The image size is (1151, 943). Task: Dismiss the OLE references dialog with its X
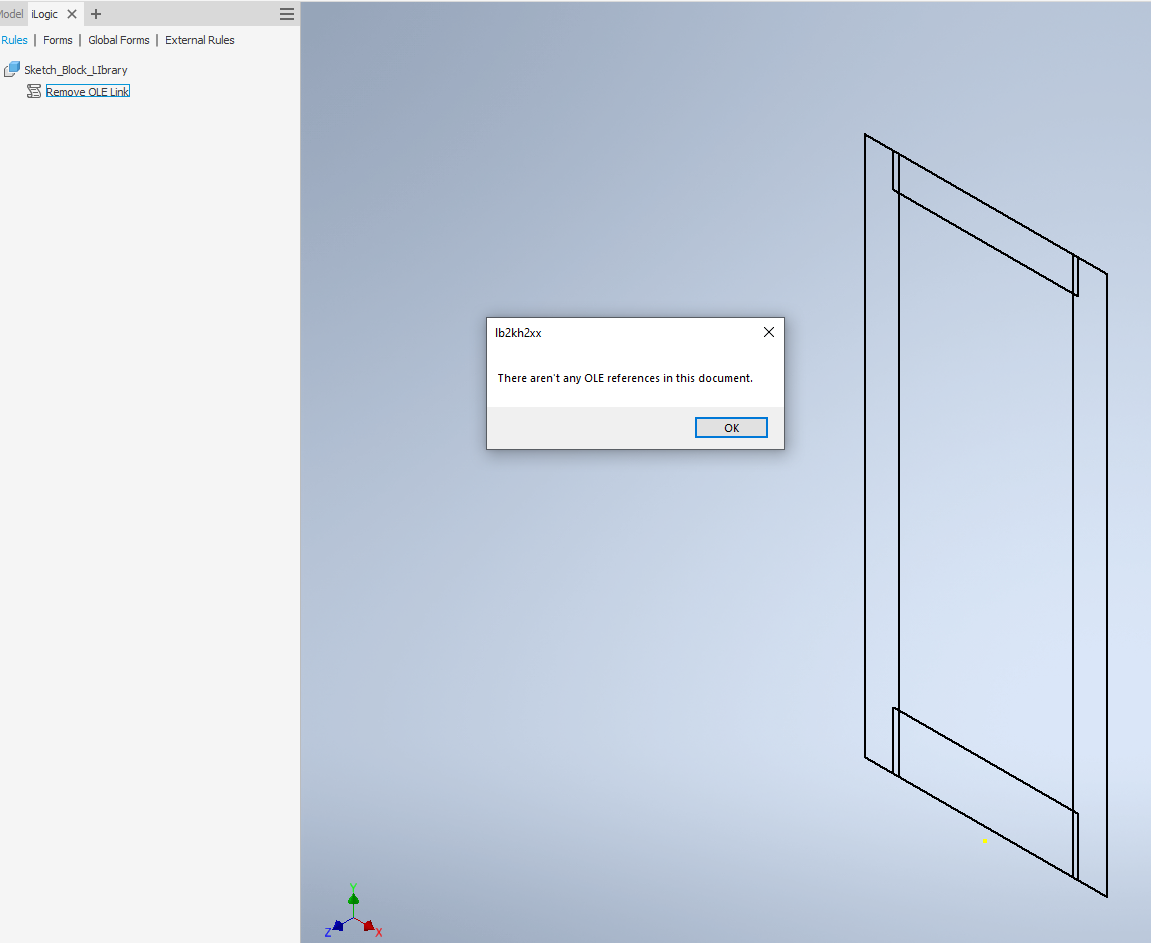[768, 332]
